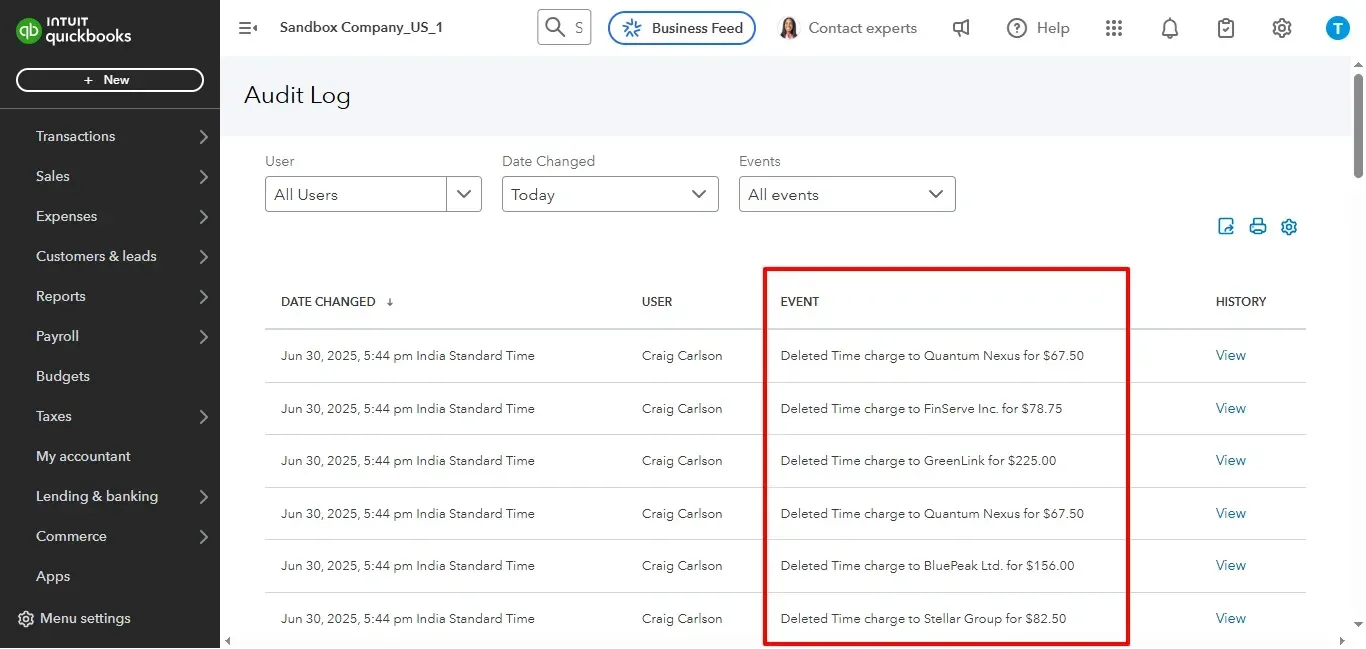This screenshot has height=649, width=1366.
Task: Click the Menu settings gear
Action: pos(26,618)
